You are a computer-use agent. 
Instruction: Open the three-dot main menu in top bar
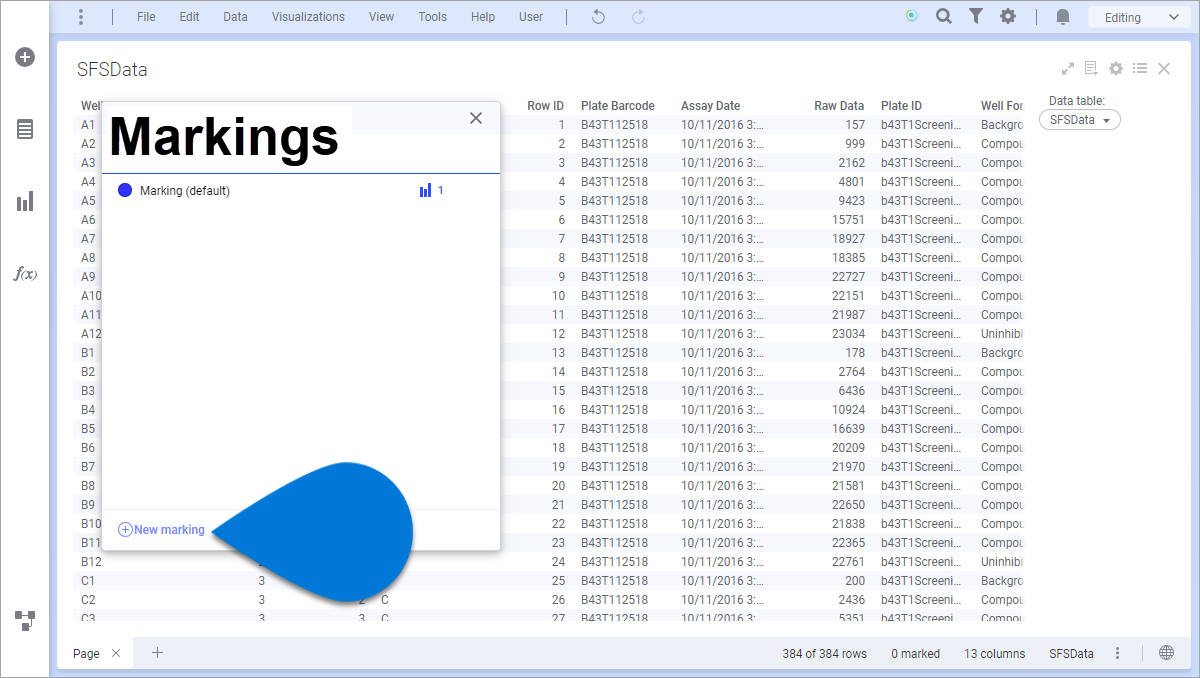tap(81, 17)
